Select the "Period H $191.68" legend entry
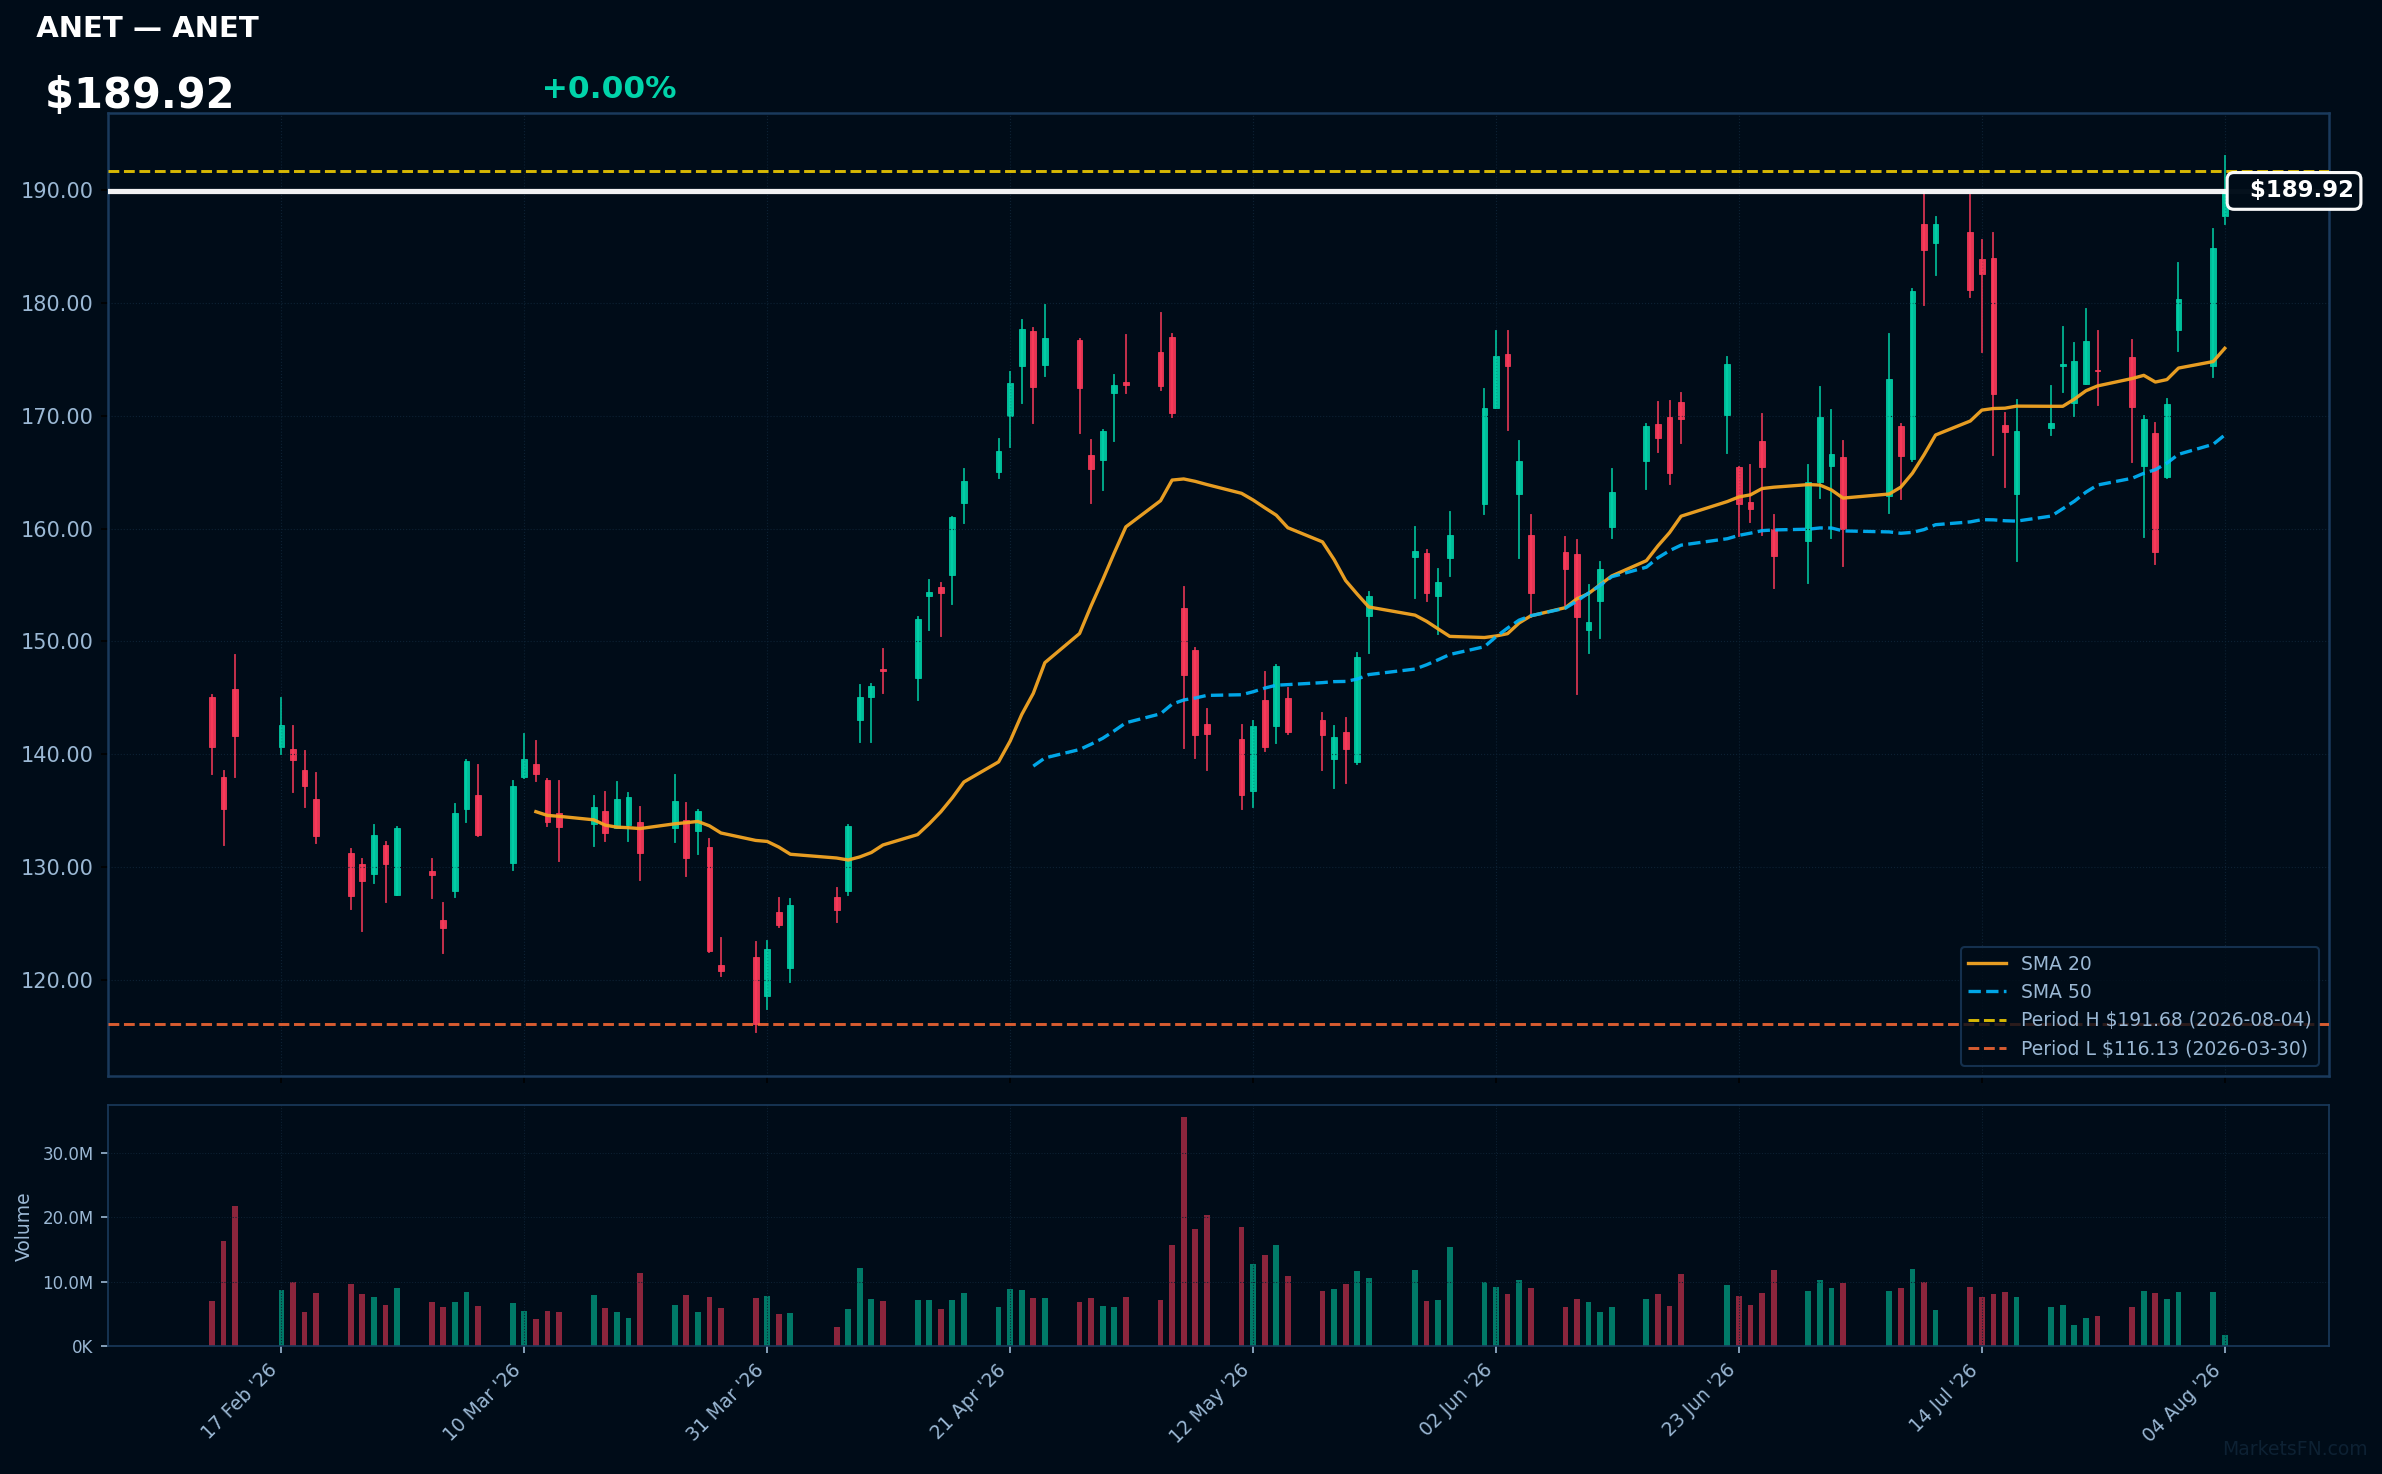Image resolution: width=2382 pixels, height=1474 pixels. click(x=2139, y=1020)
